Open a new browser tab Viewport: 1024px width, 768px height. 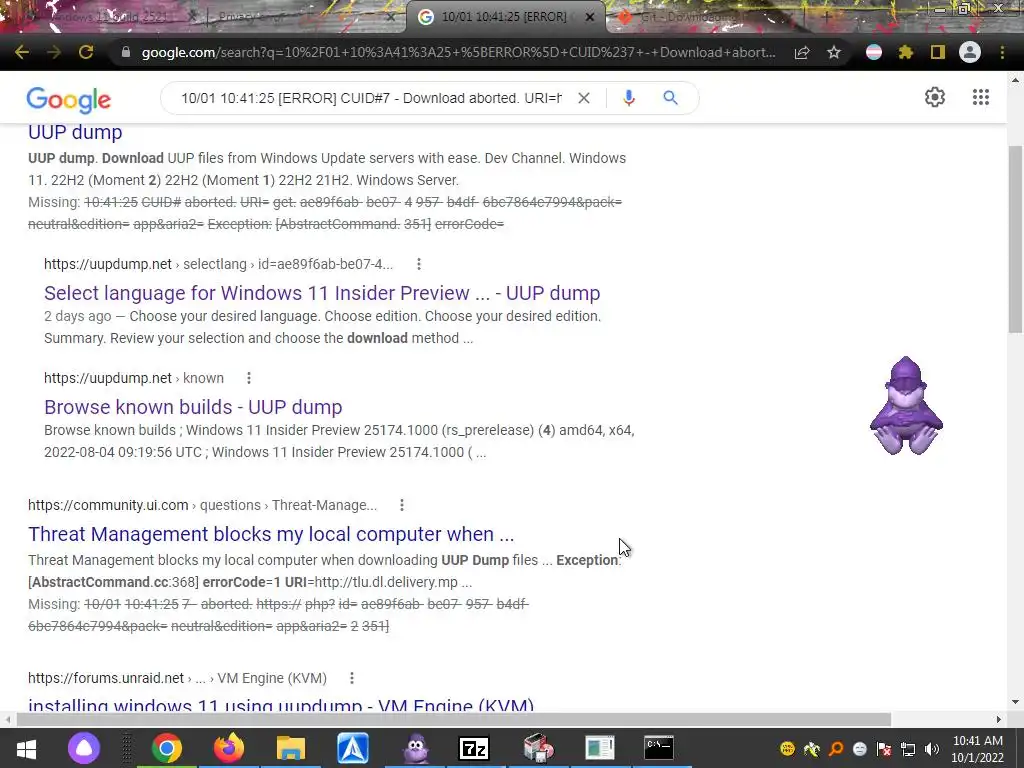(x=826, y=17)
